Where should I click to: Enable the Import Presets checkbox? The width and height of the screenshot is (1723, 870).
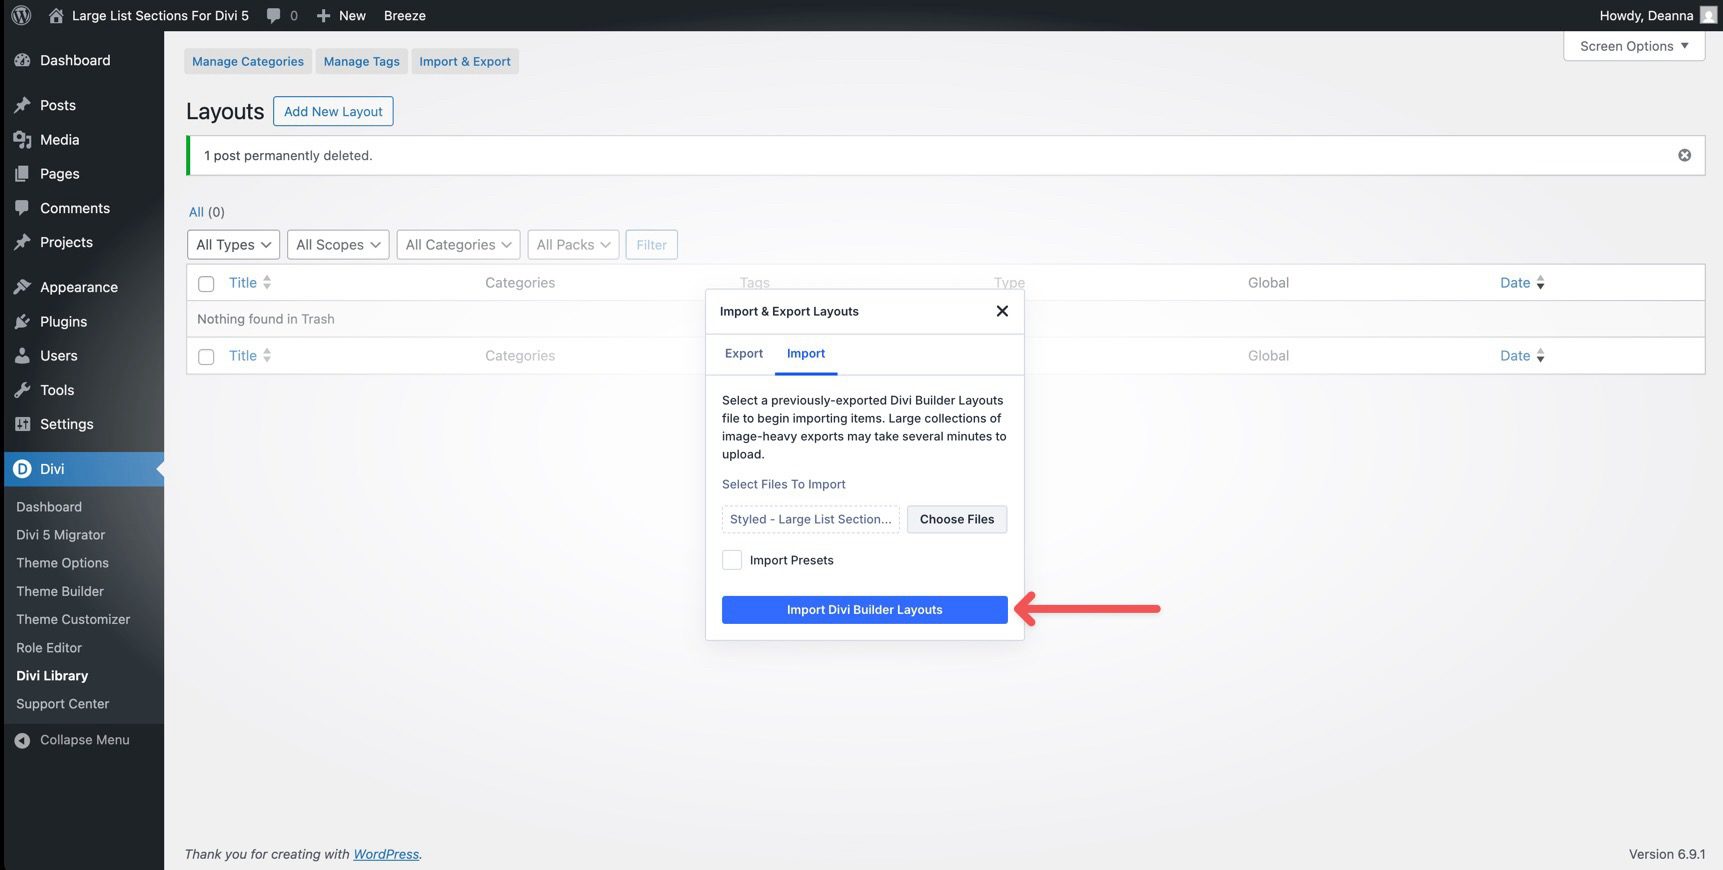[x=732, y=560]
